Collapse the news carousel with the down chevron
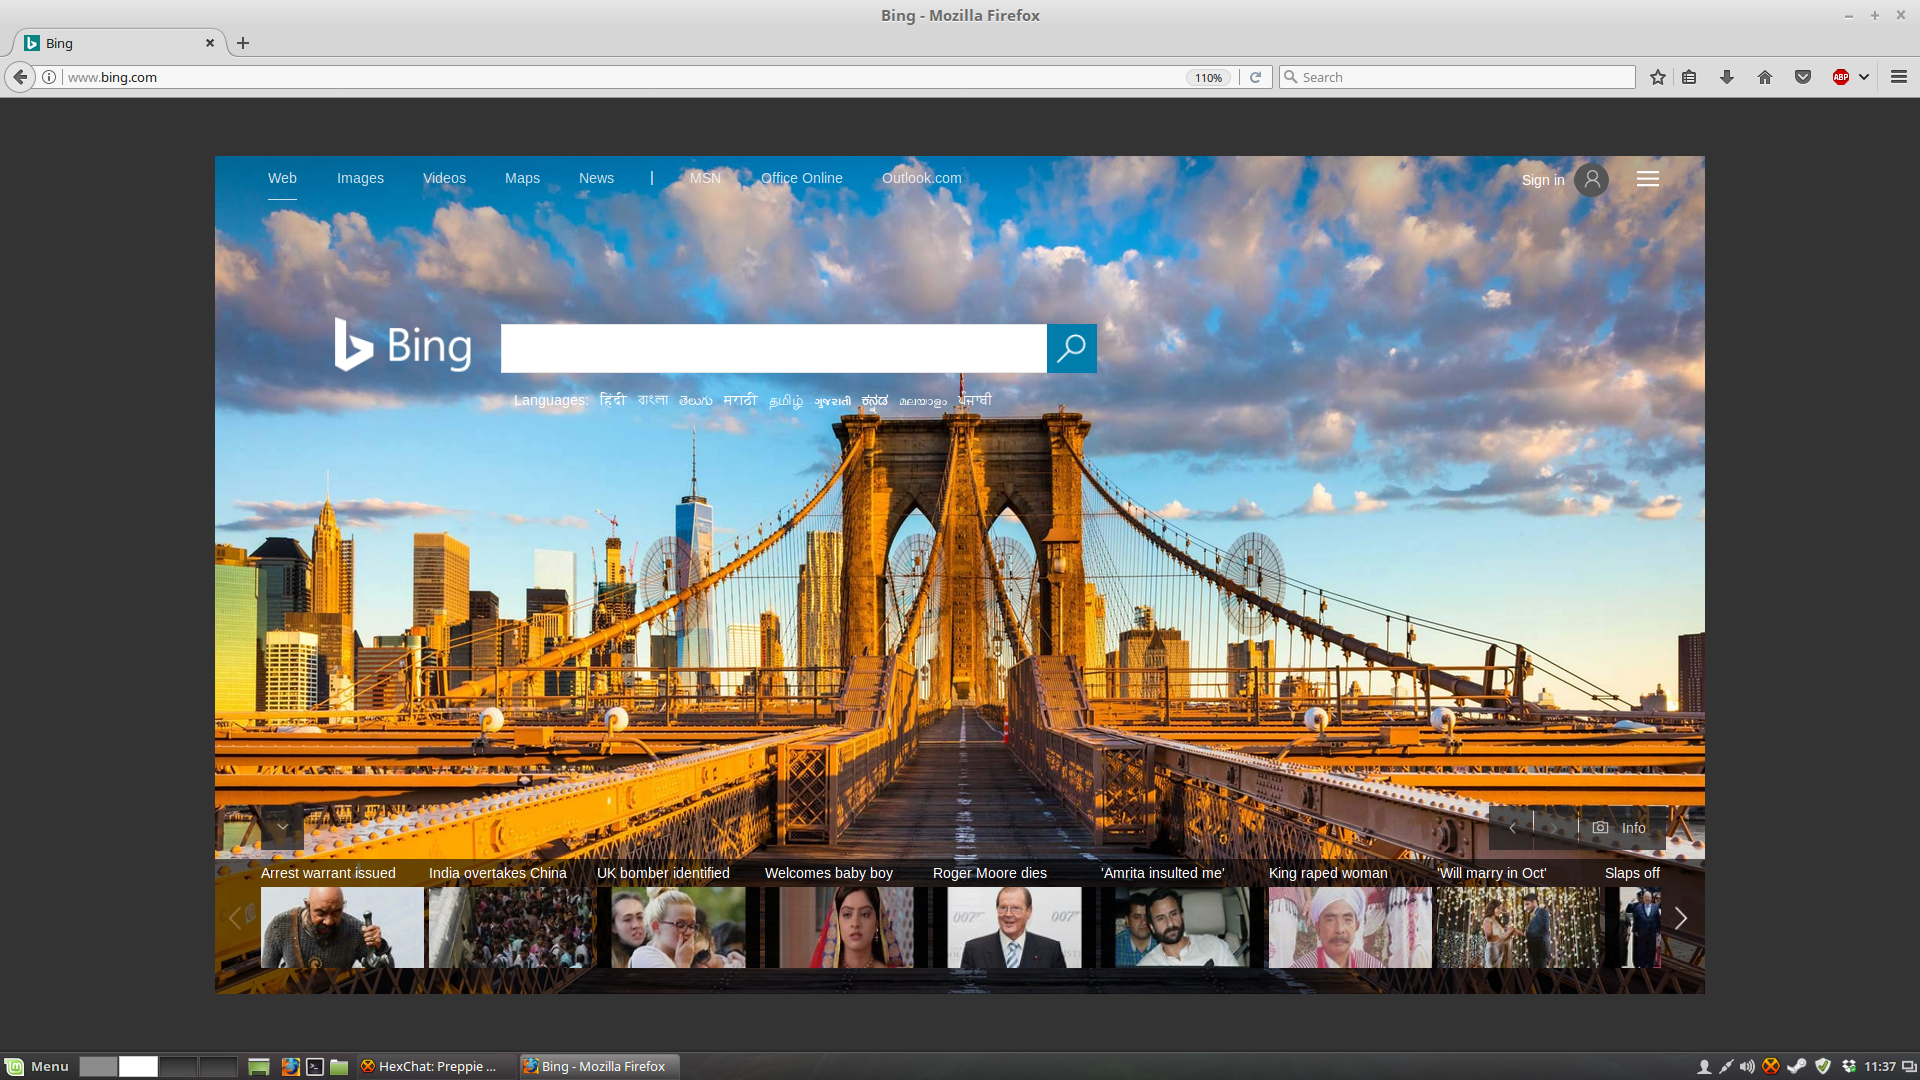 point(283,828)
